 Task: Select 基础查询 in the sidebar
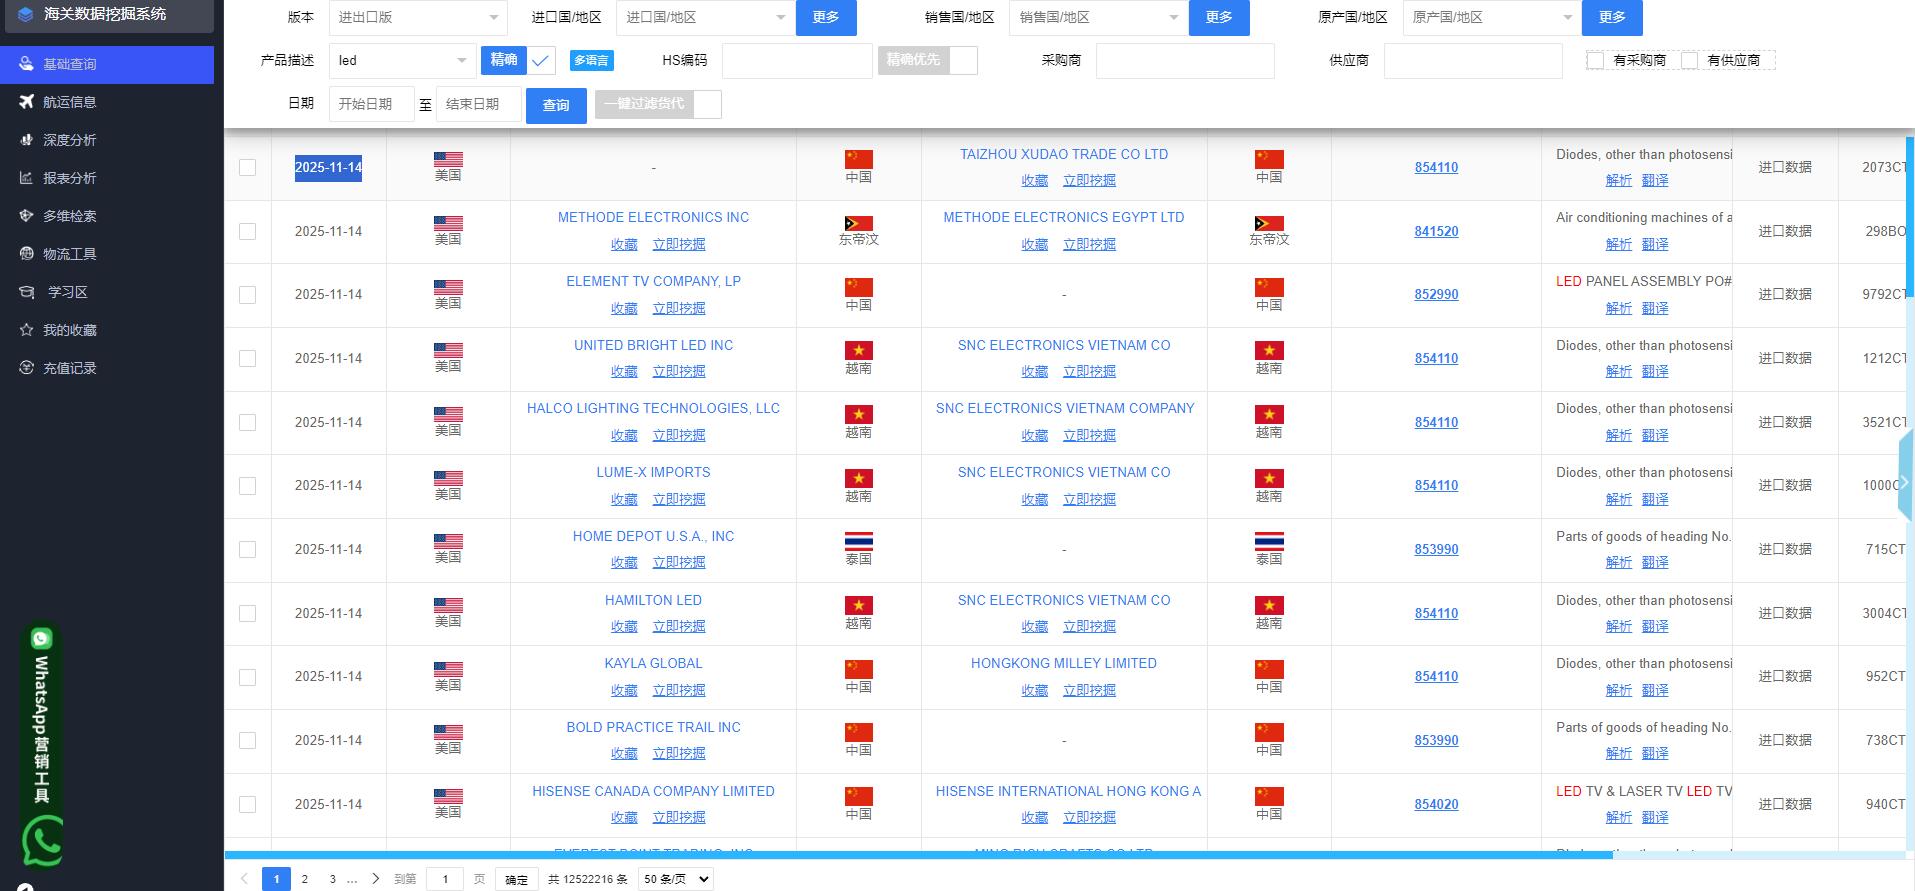click(70, 64)
